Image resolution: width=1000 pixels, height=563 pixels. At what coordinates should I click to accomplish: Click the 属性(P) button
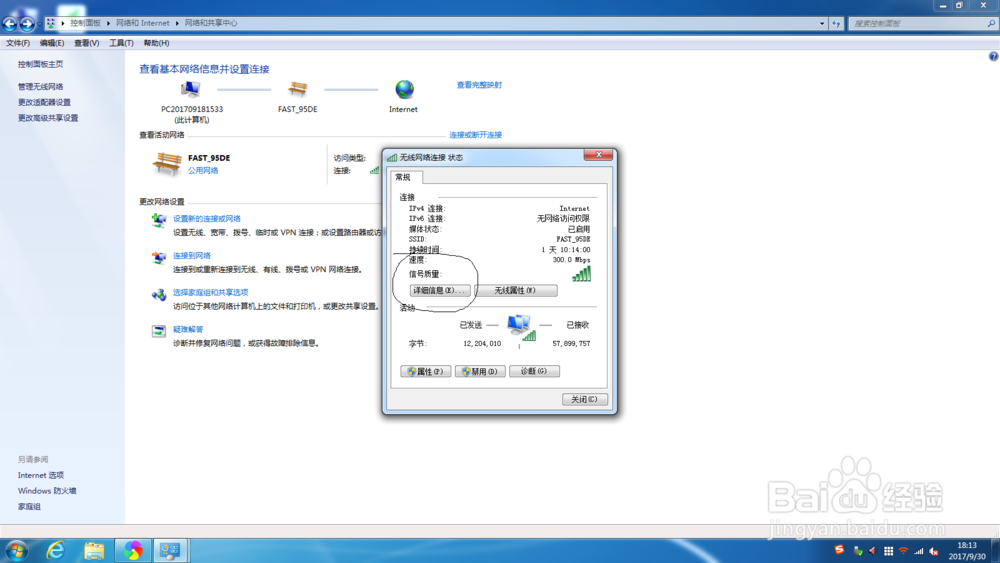(425, 372)
